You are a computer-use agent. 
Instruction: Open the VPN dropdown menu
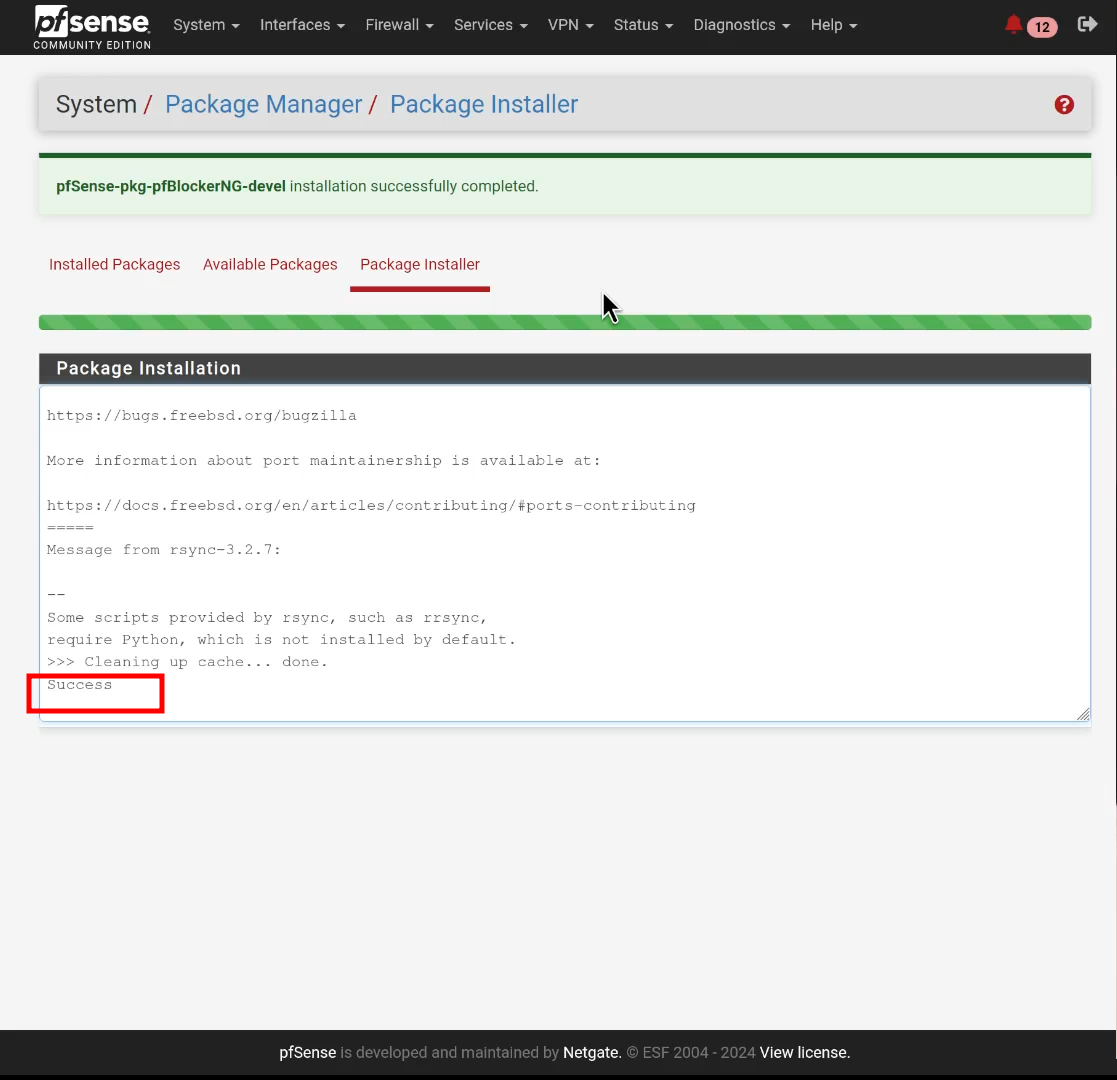tap(571, 25)
